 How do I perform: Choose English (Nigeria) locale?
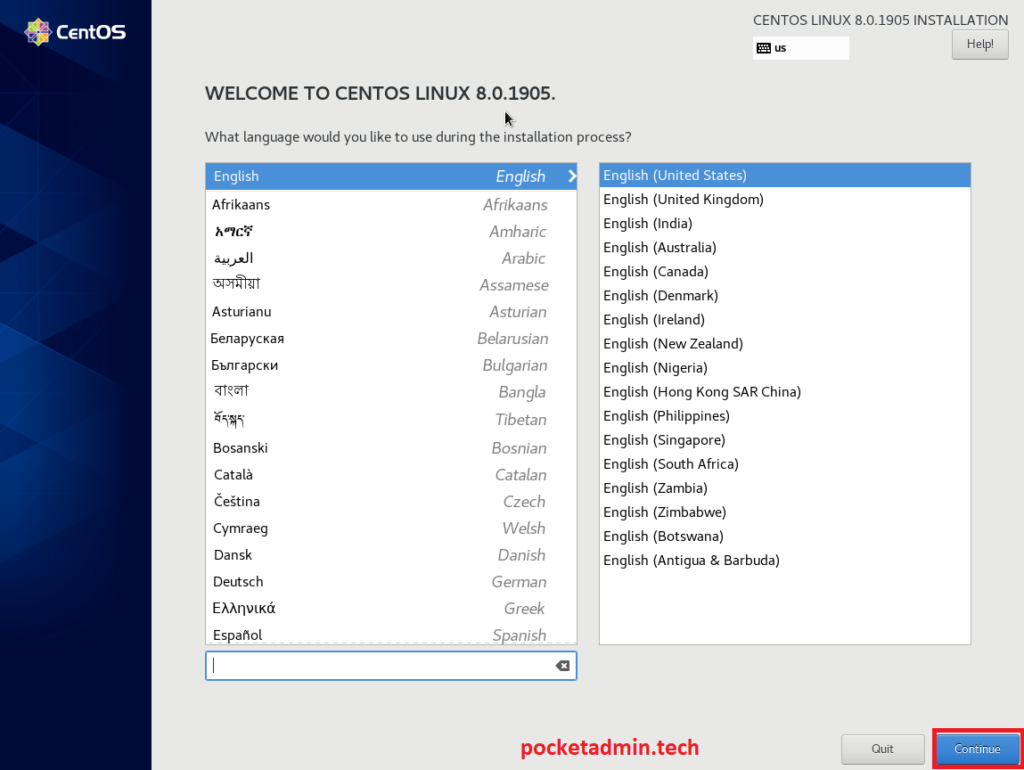click(x=785, y=368)
